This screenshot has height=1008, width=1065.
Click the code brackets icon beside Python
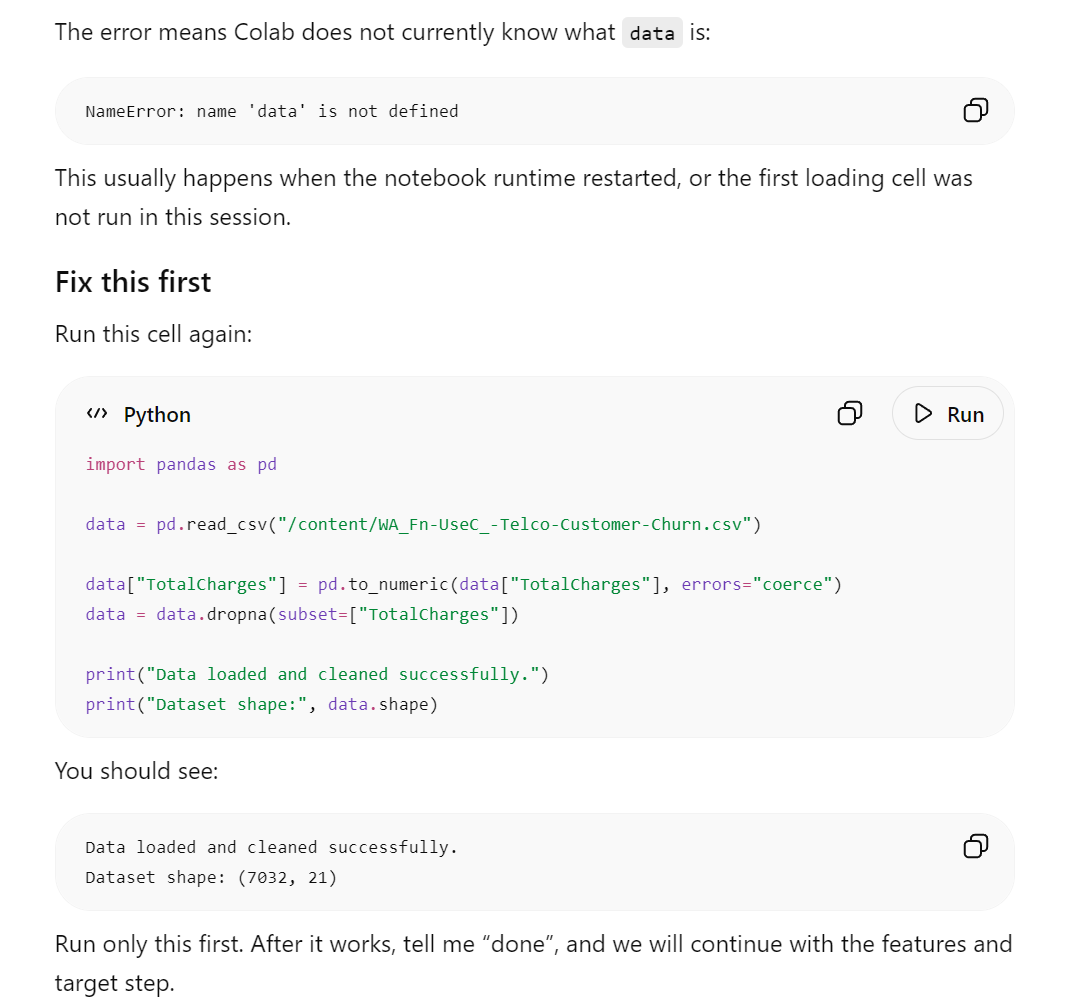pos(97,414)
